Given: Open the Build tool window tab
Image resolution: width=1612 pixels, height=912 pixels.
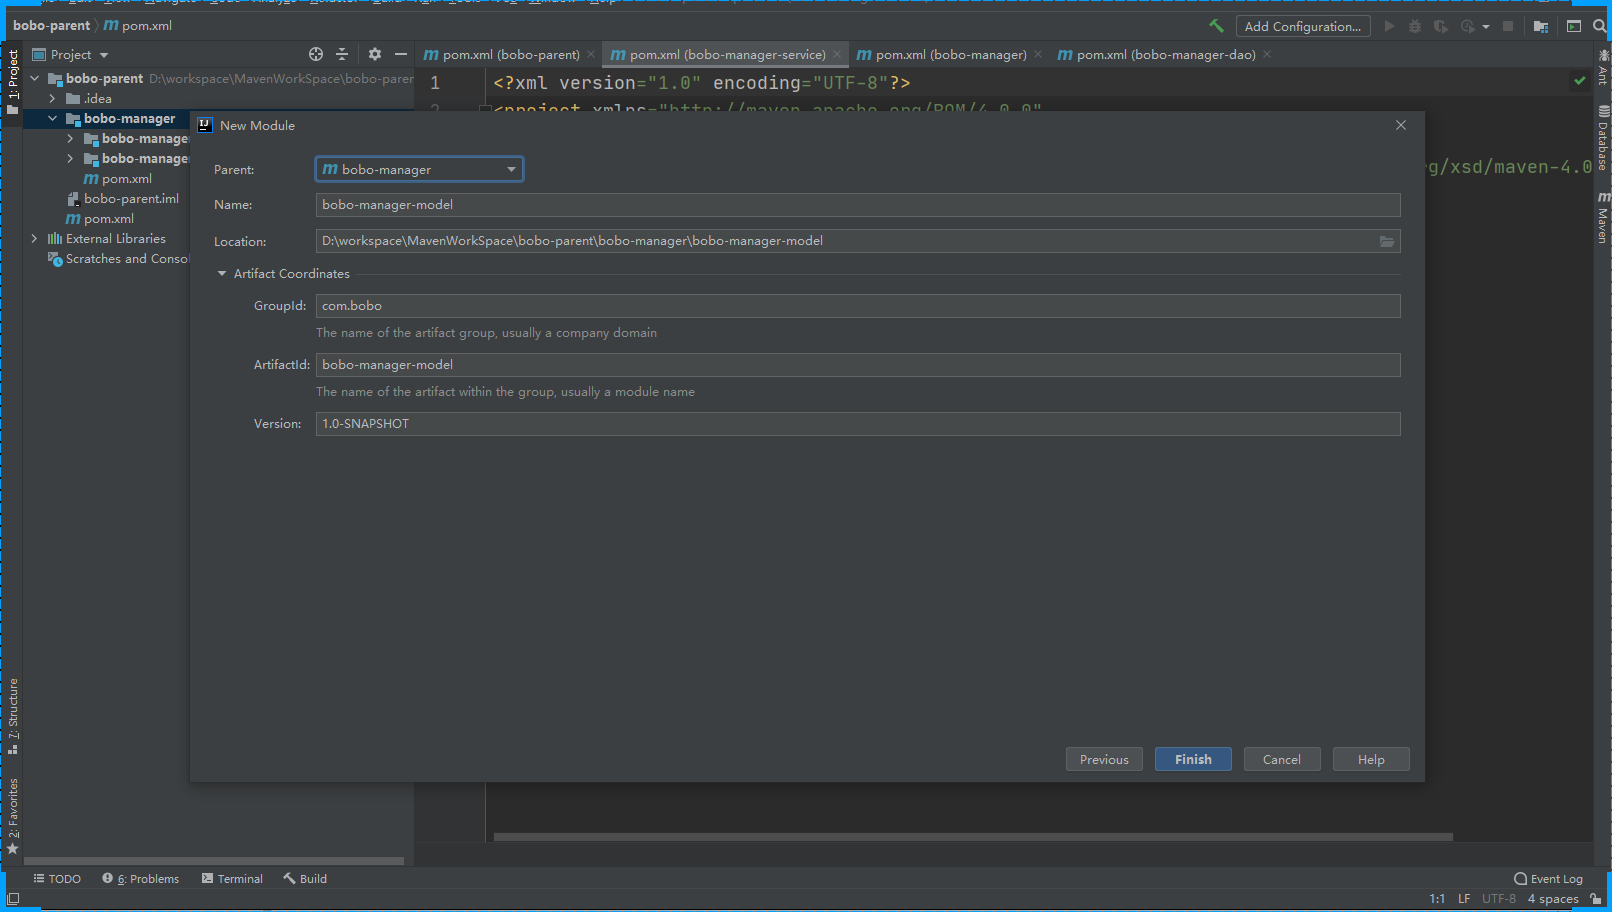Looking at the screenshot, I should pos(305,879).
